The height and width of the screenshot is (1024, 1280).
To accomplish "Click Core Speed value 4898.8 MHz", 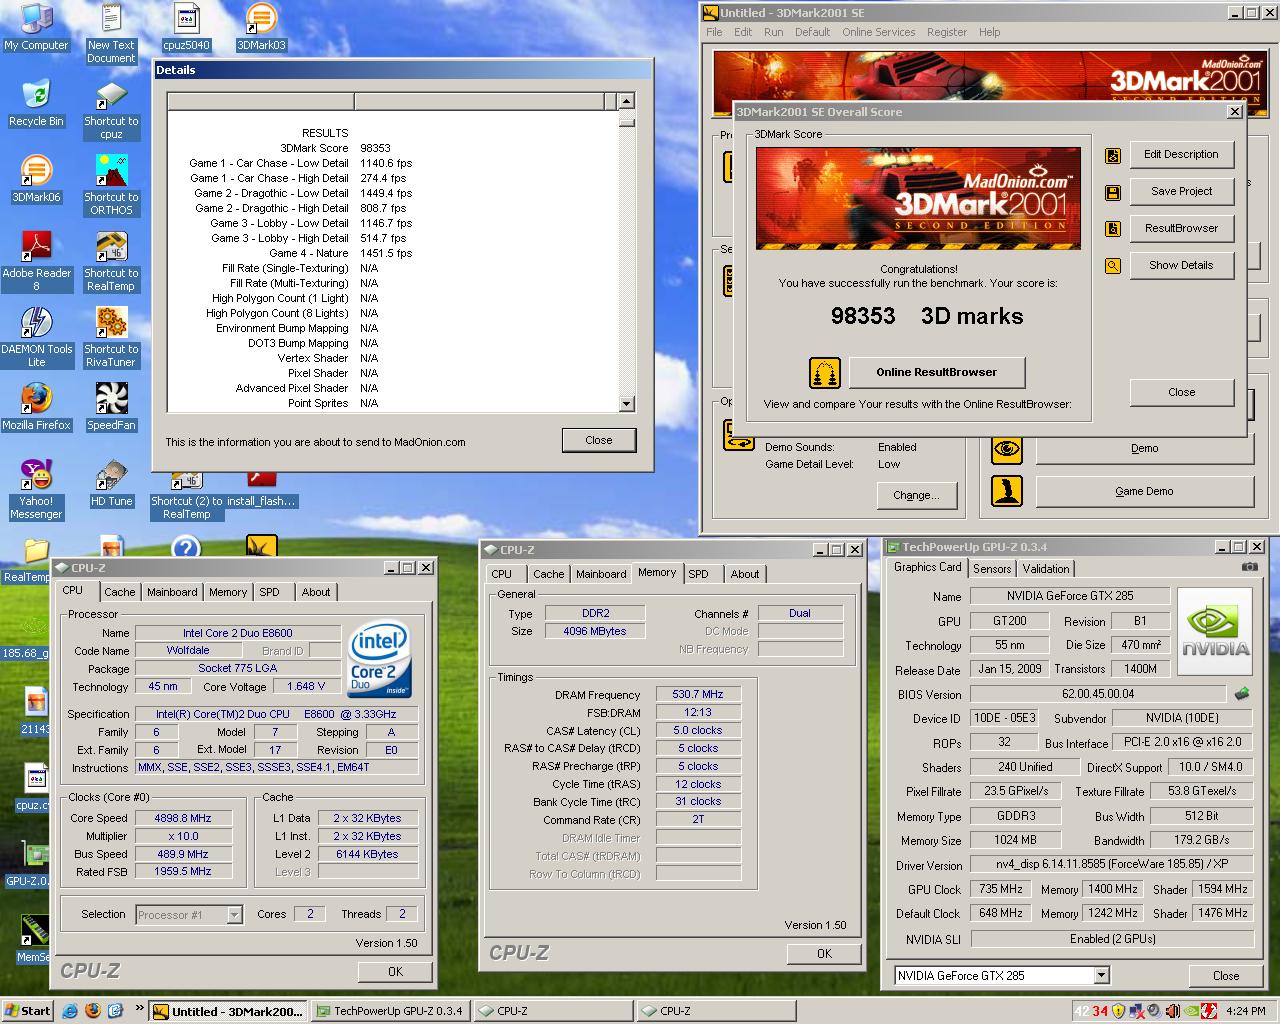I will click(x=183, y=818).
